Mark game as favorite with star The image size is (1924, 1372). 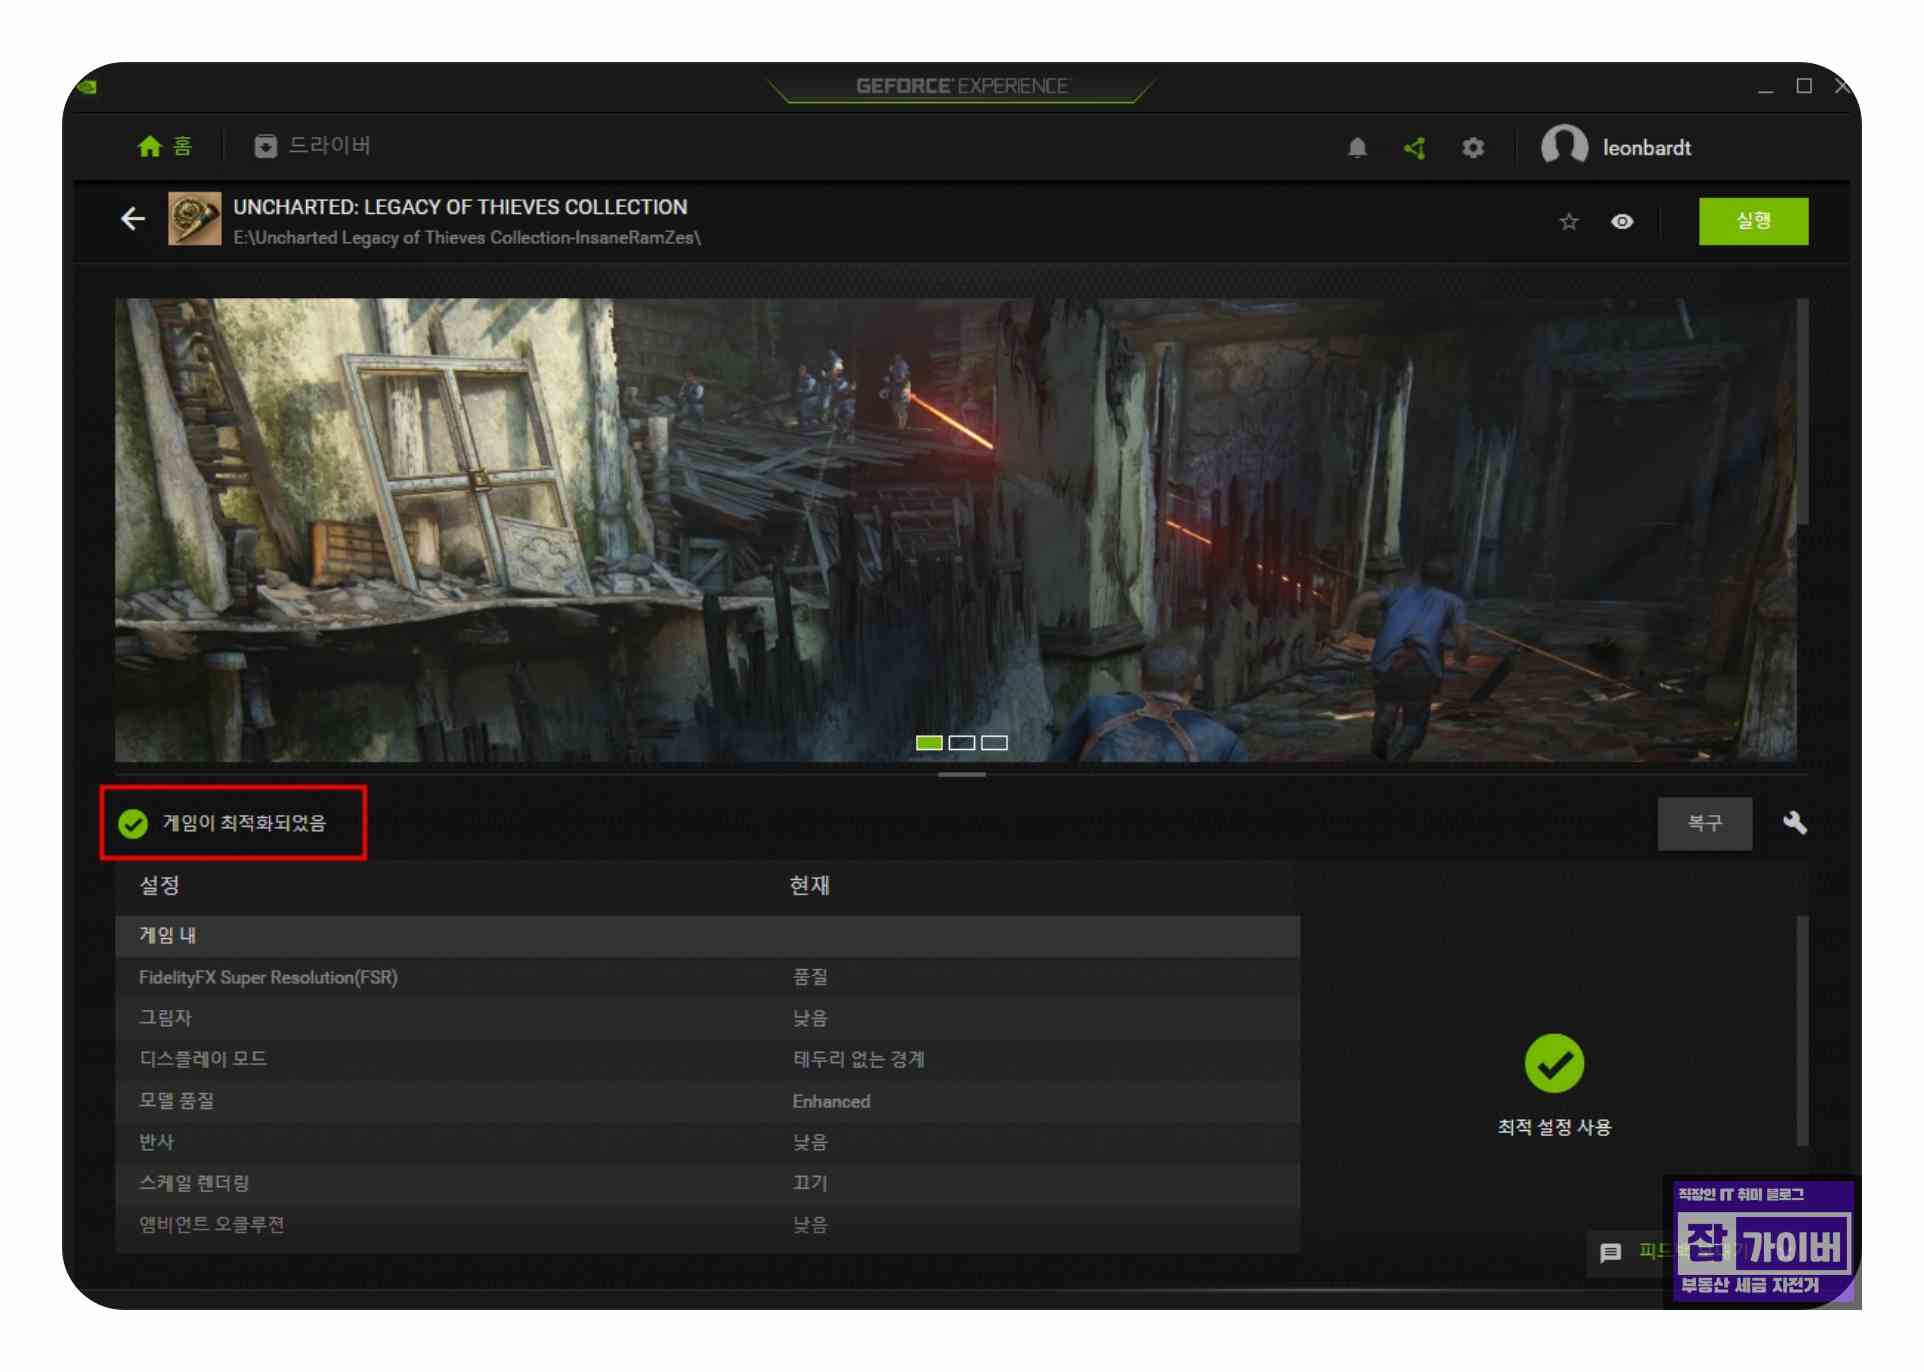click(x=1568, y=222)
